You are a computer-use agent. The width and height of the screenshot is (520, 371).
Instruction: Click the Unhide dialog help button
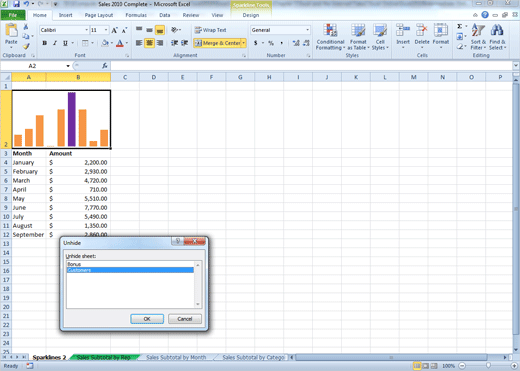(x=178, y=241)
